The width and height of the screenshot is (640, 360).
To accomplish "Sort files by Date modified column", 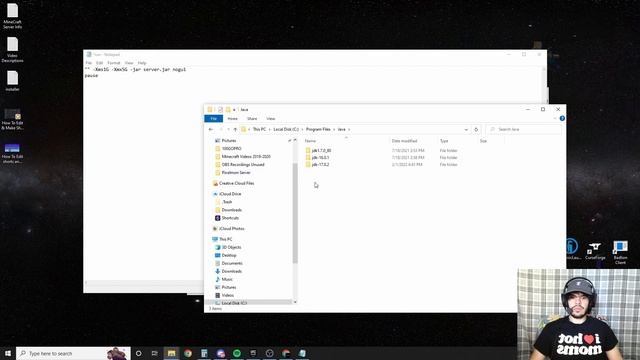I will click(404, 141).
